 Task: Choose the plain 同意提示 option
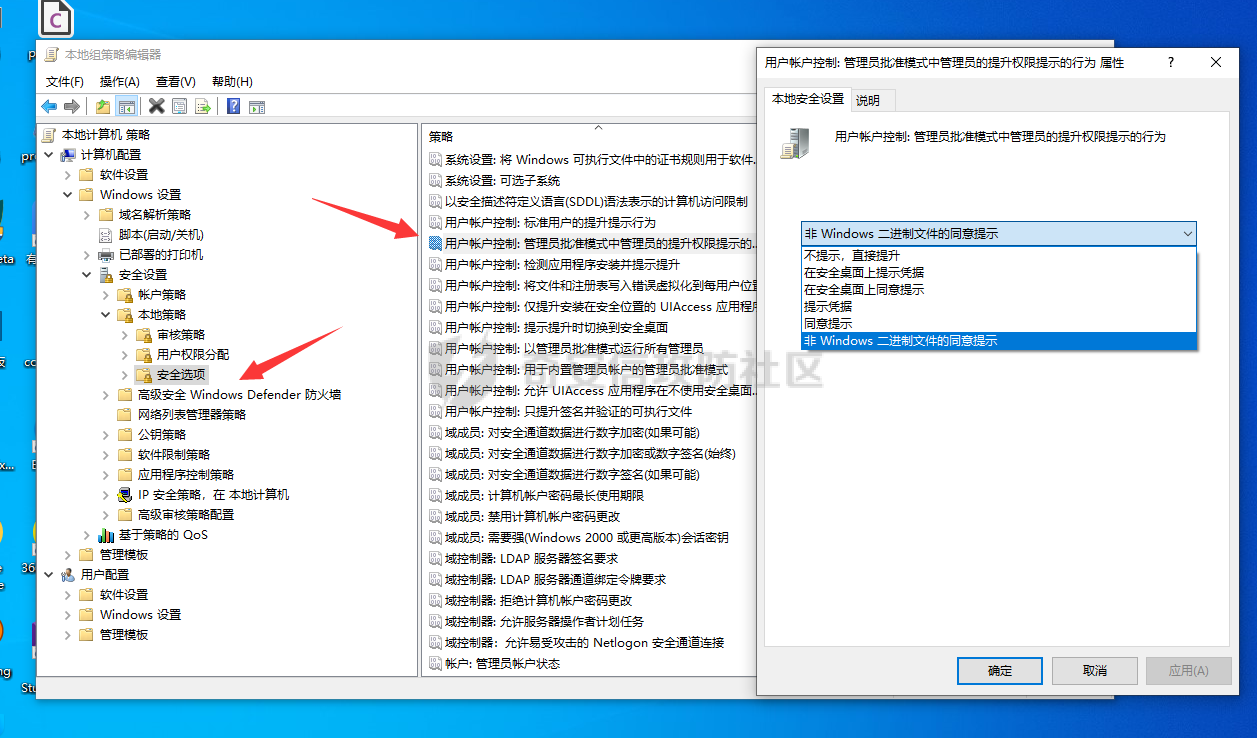998,323
